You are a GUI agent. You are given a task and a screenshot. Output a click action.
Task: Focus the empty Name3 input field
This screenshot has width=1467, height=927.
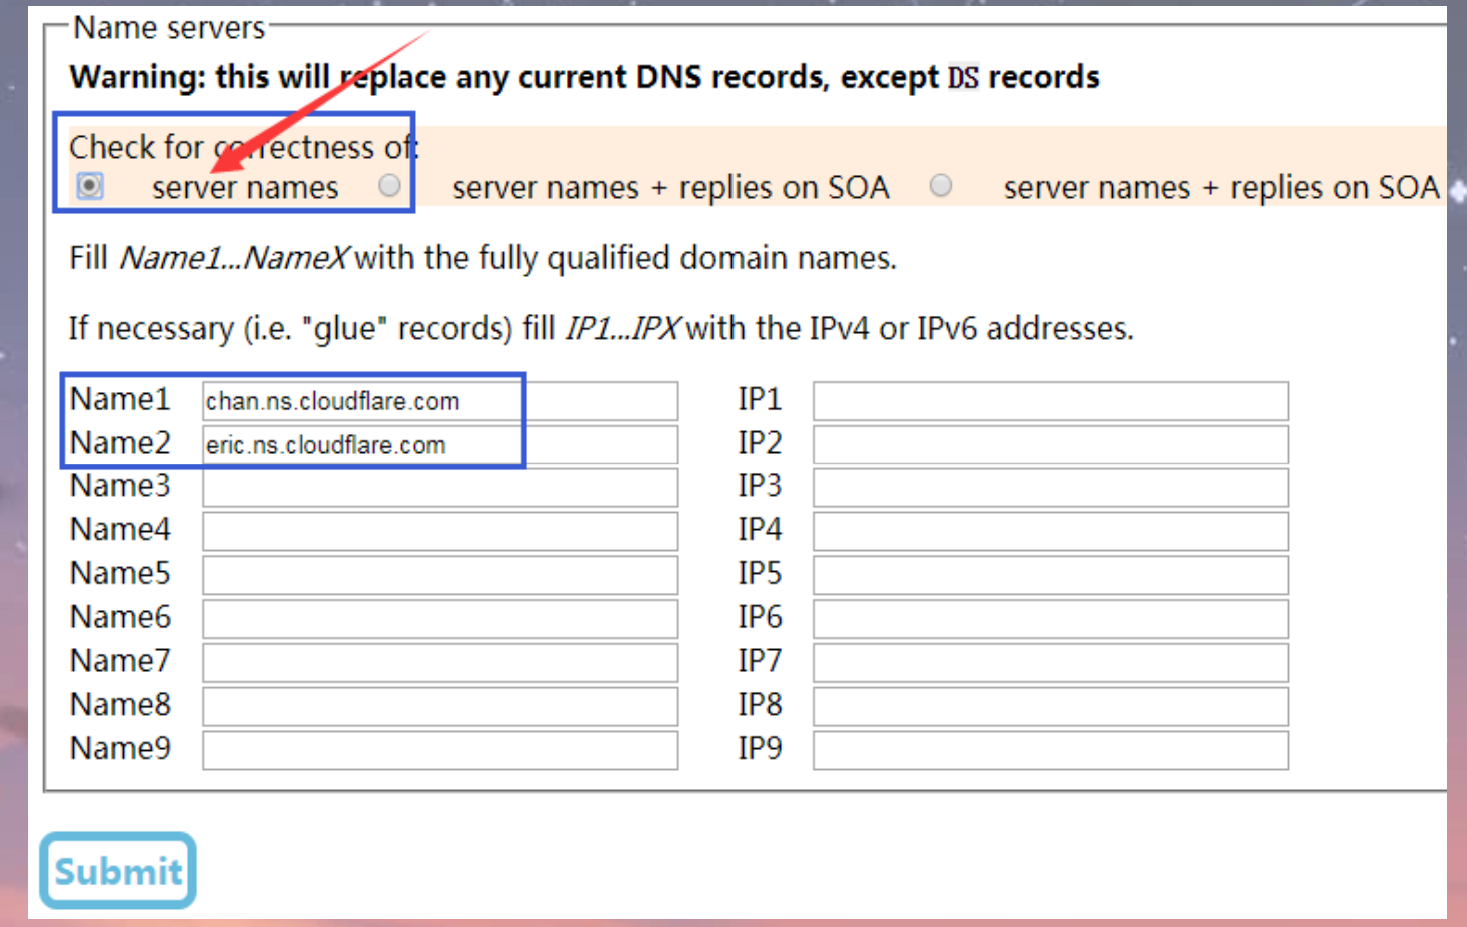[440, 488]
